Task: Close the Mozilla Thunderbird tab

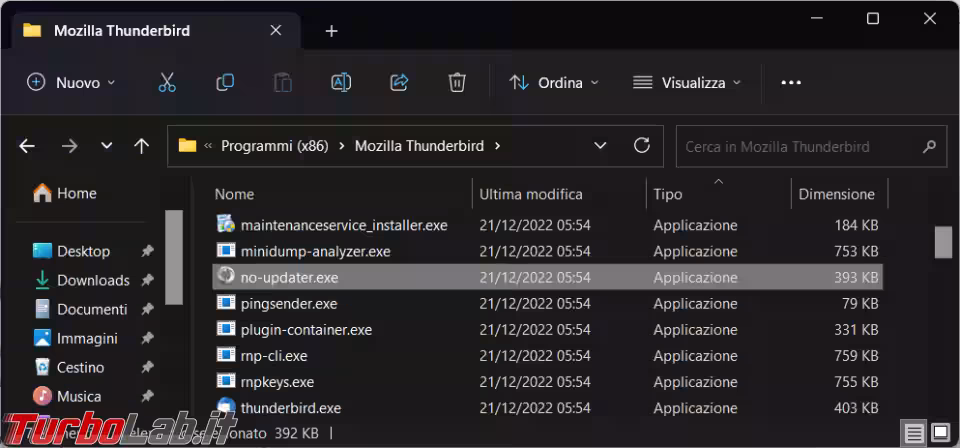Action: coord(276,31)
